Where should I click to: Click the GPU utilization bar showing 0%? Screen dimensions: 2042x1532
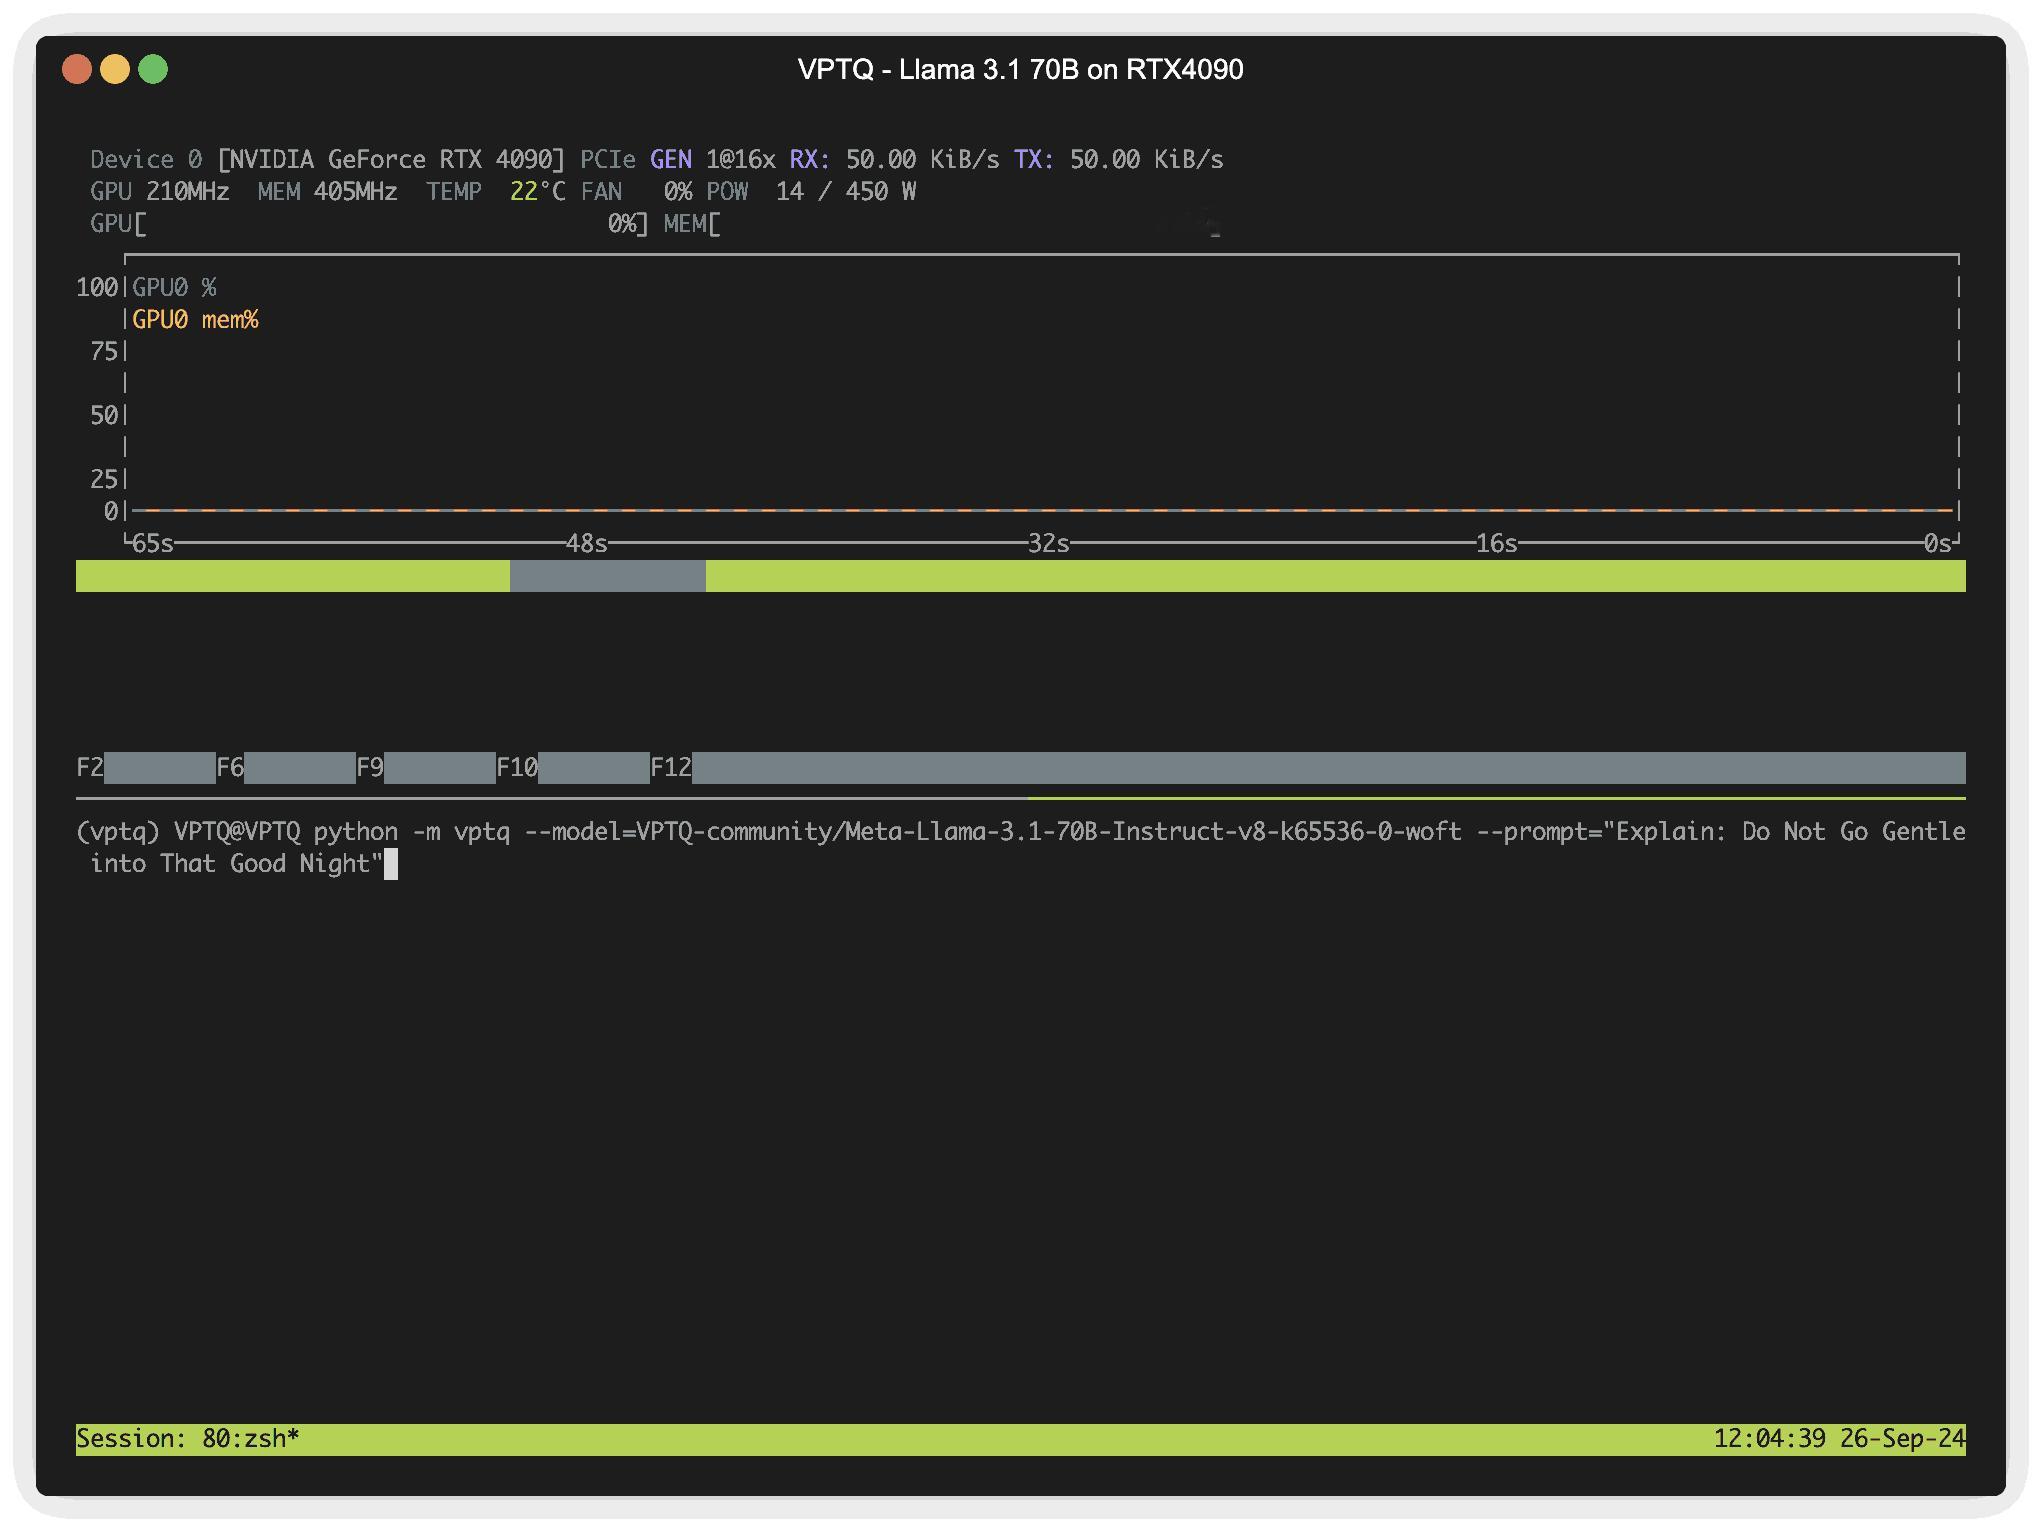[369, 224]
